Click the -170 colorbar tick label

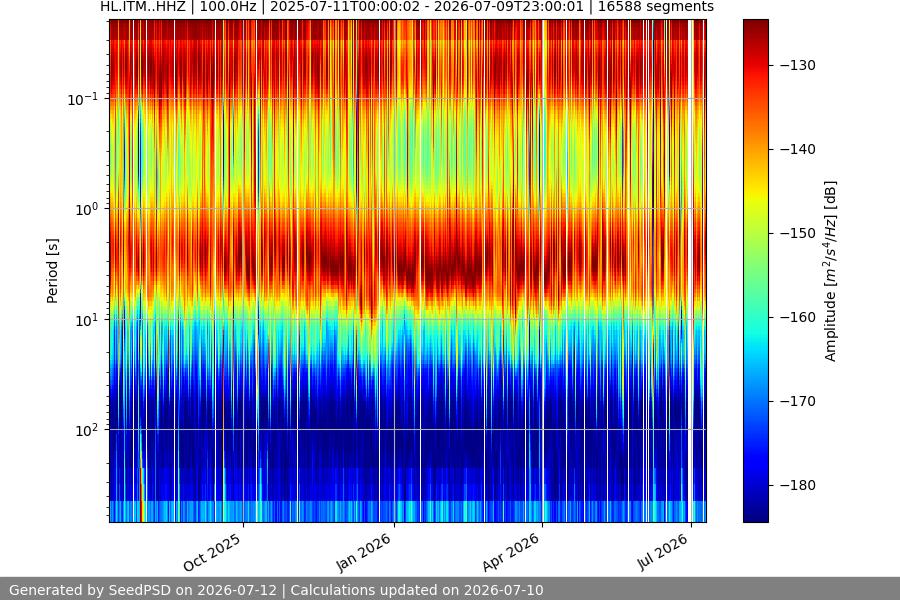pos(798,401)
